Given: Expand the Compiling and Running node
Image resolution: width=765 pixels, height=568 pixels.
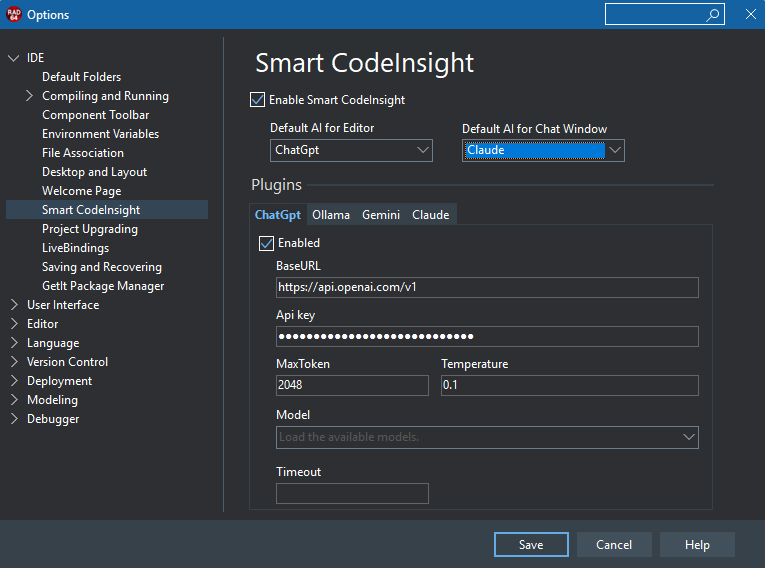Looking at the screenshot, I should pos(29,96).
